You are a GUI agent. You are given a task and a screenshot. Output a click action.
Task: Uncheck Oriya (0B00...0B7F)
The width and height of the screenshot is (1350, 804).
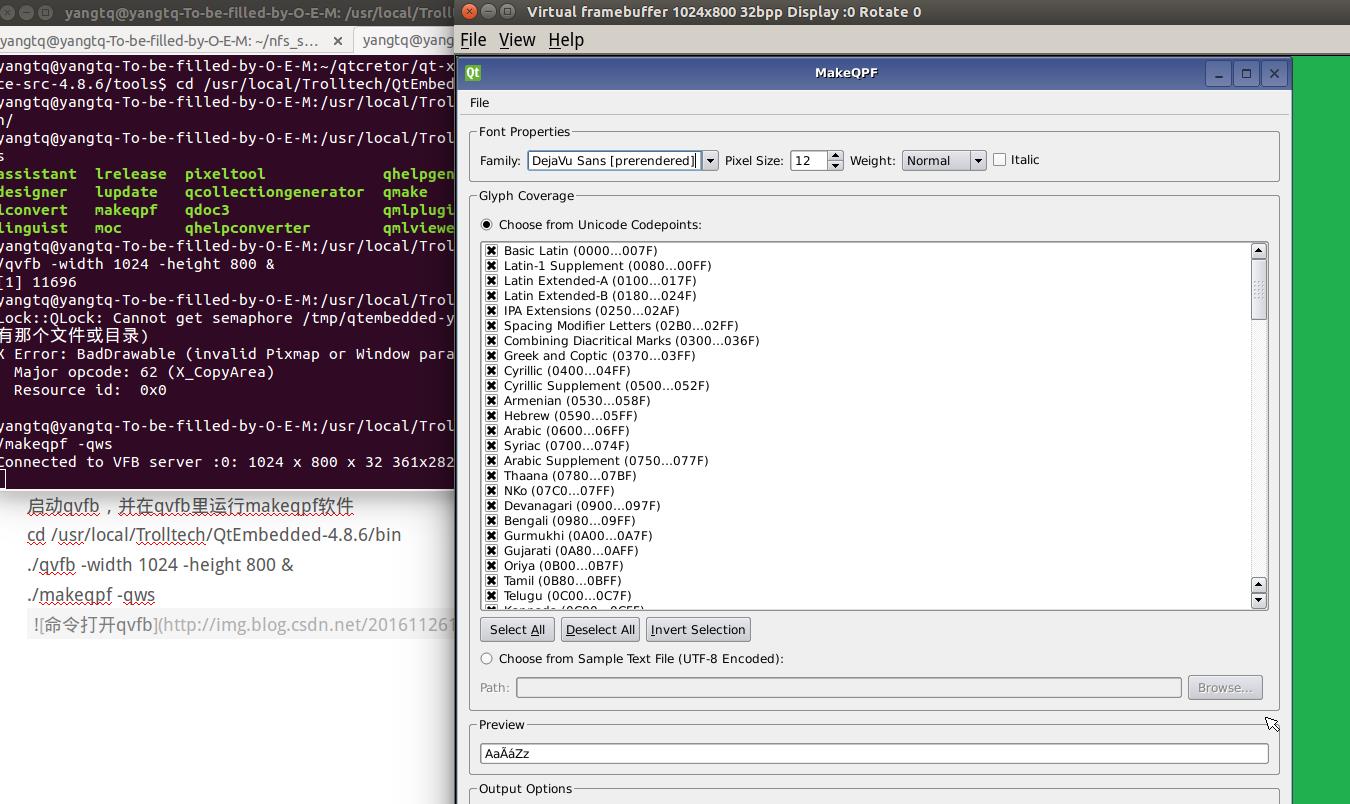point(491,566)
